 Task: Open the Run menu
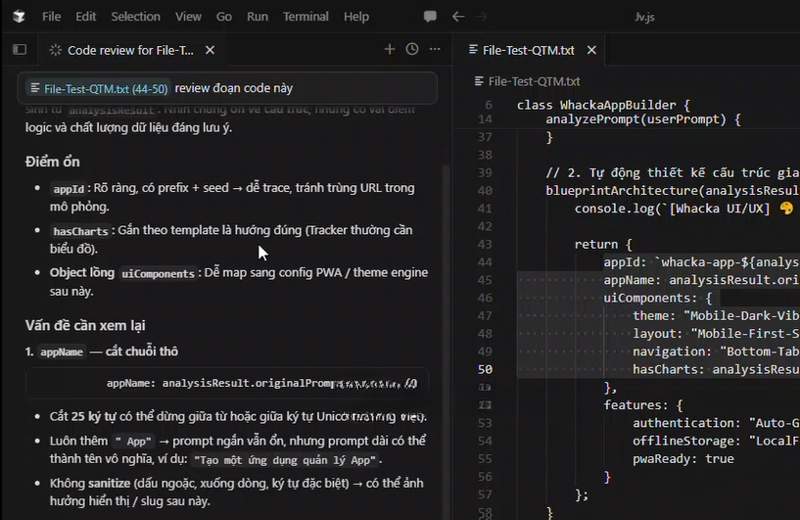tap(258, 17)
